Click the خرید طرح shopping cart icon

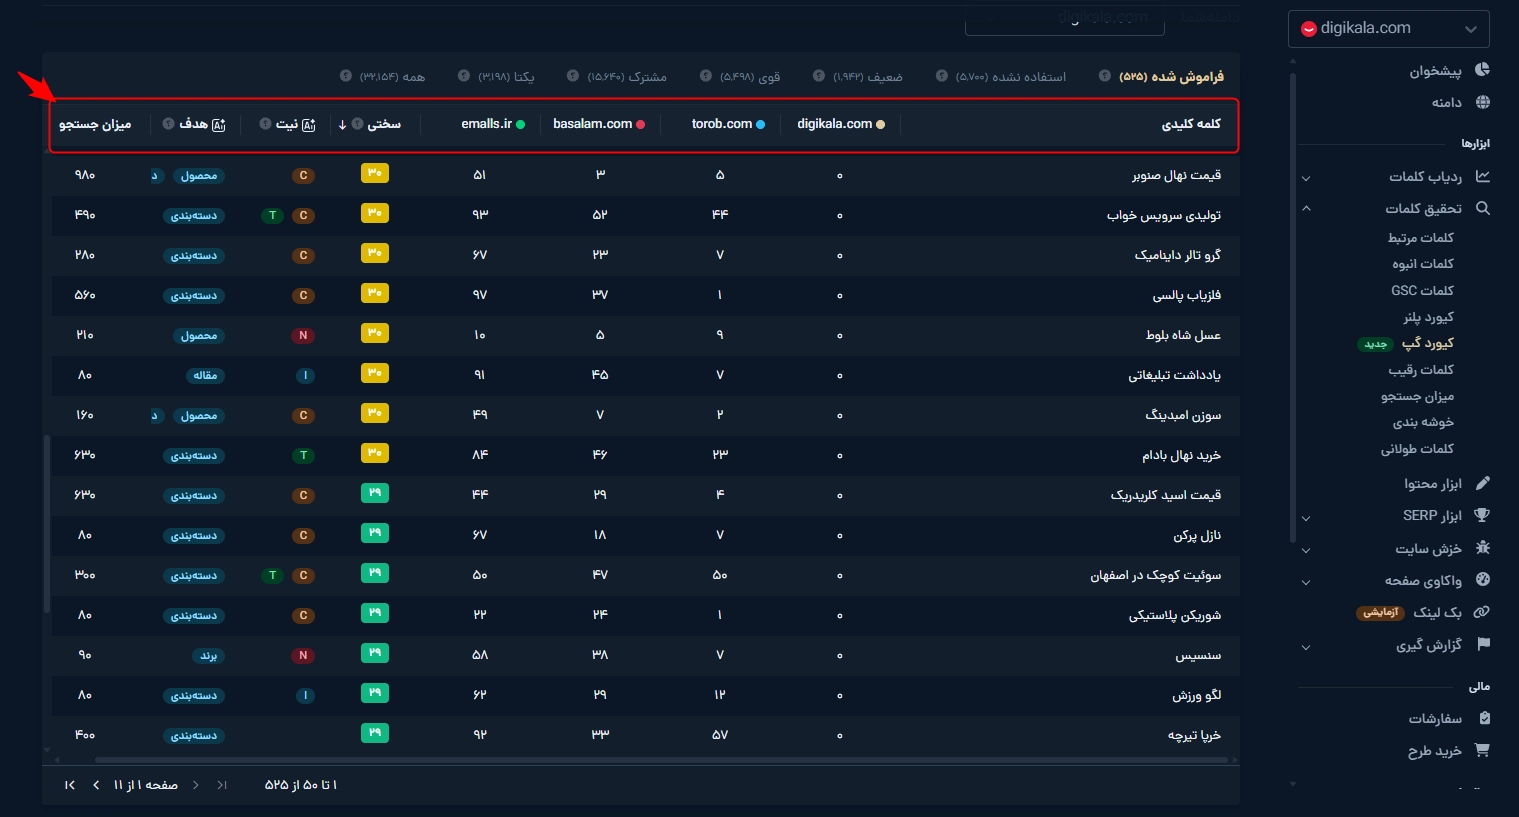[x=1482, y=750]
